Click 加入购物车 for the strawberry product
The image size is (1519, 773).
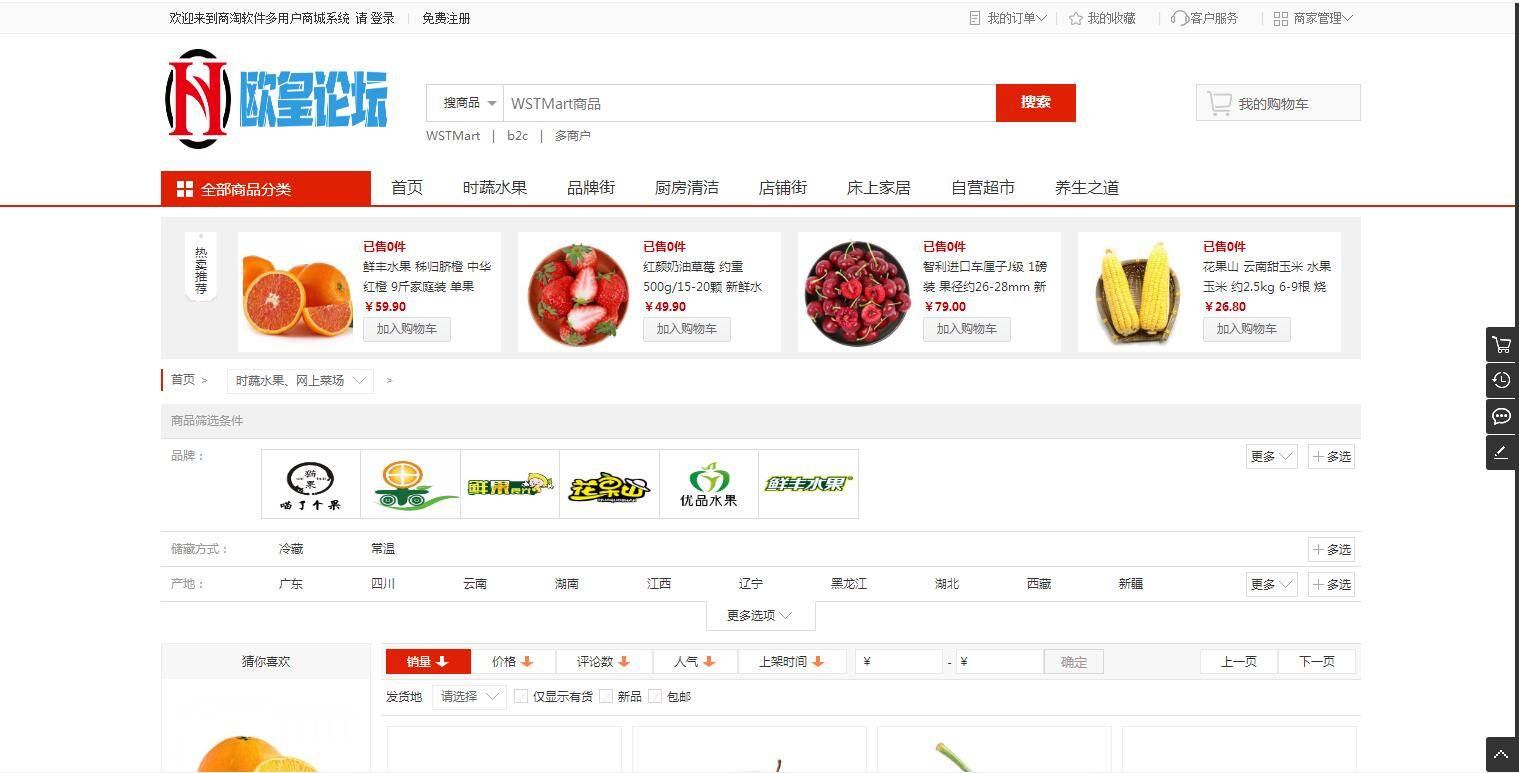coord(686,329)
